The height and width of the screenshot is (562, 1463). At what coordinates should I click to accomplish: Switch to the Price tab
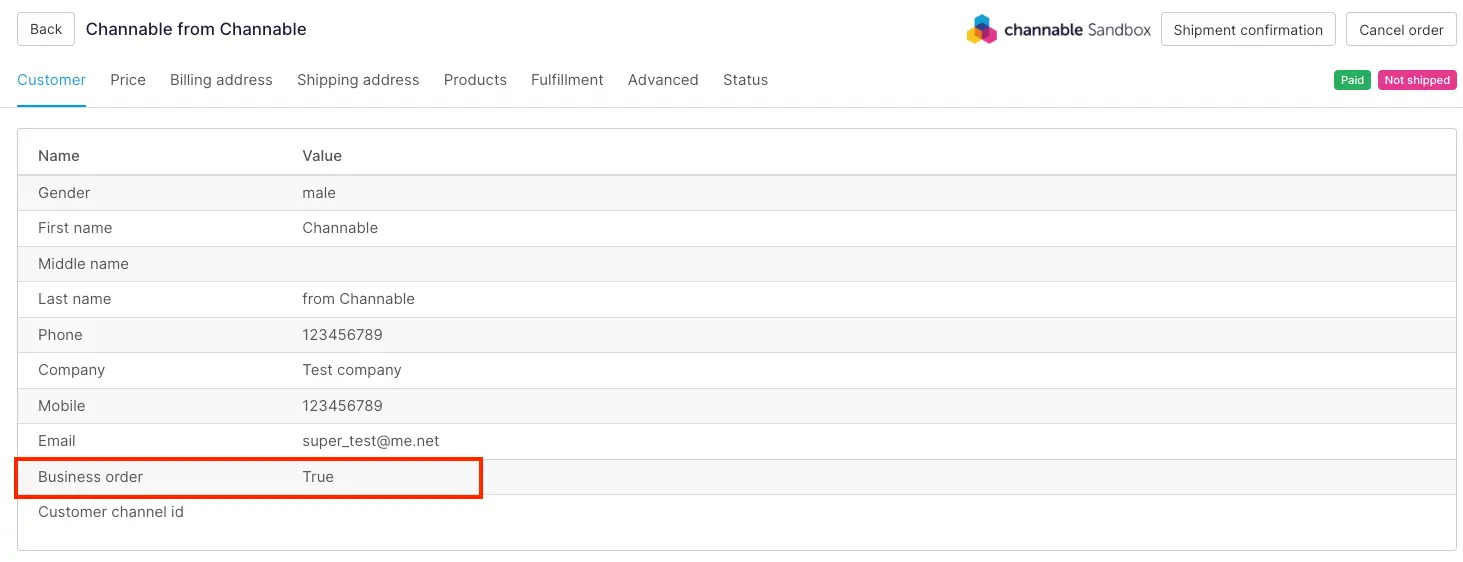tap(128, 80)
